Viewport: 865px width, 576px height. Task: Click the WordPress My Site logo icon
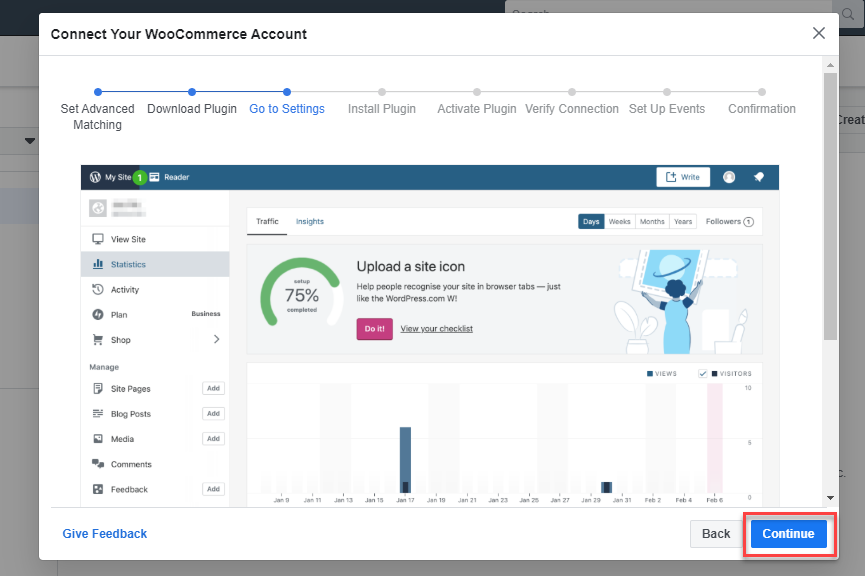95,177
